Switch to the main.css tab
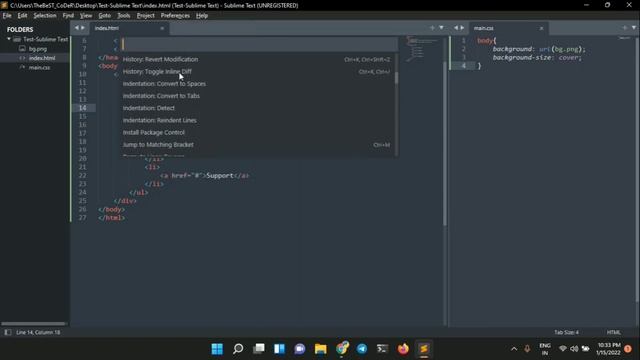 (x=484, y=28)
